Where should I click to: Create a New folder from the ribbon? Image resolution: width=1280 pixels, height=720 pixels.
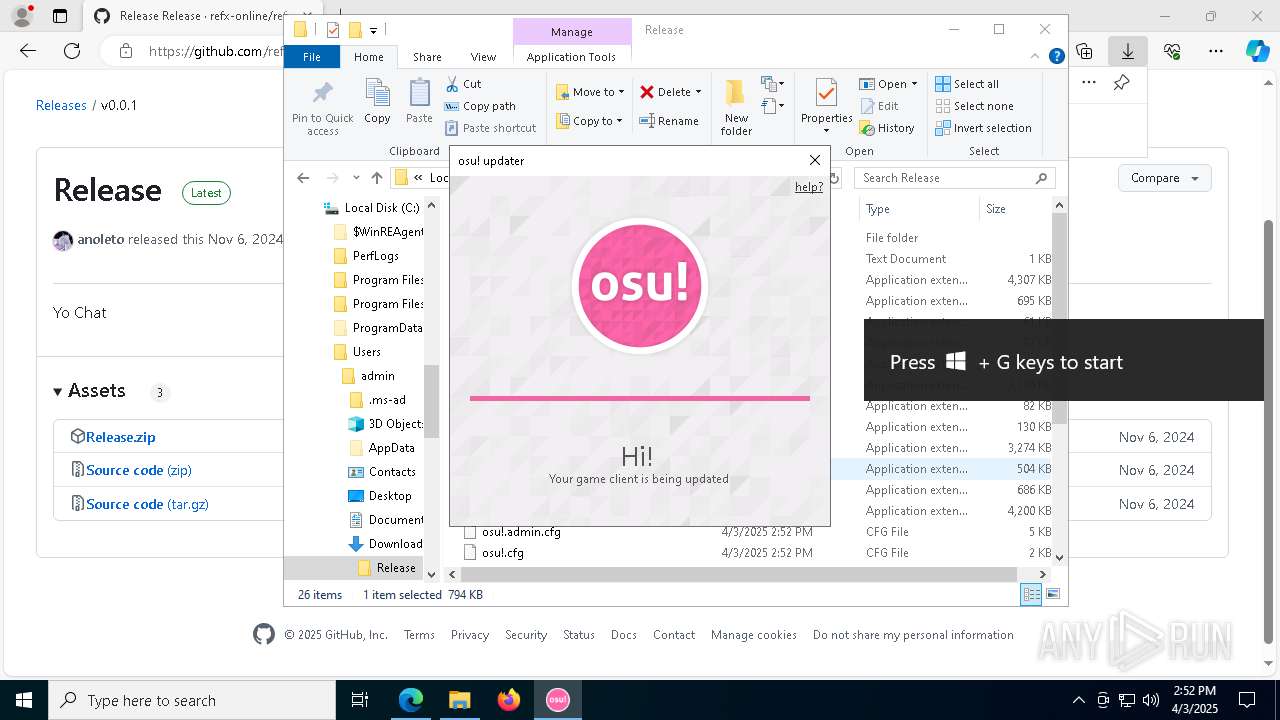point(736,106)
